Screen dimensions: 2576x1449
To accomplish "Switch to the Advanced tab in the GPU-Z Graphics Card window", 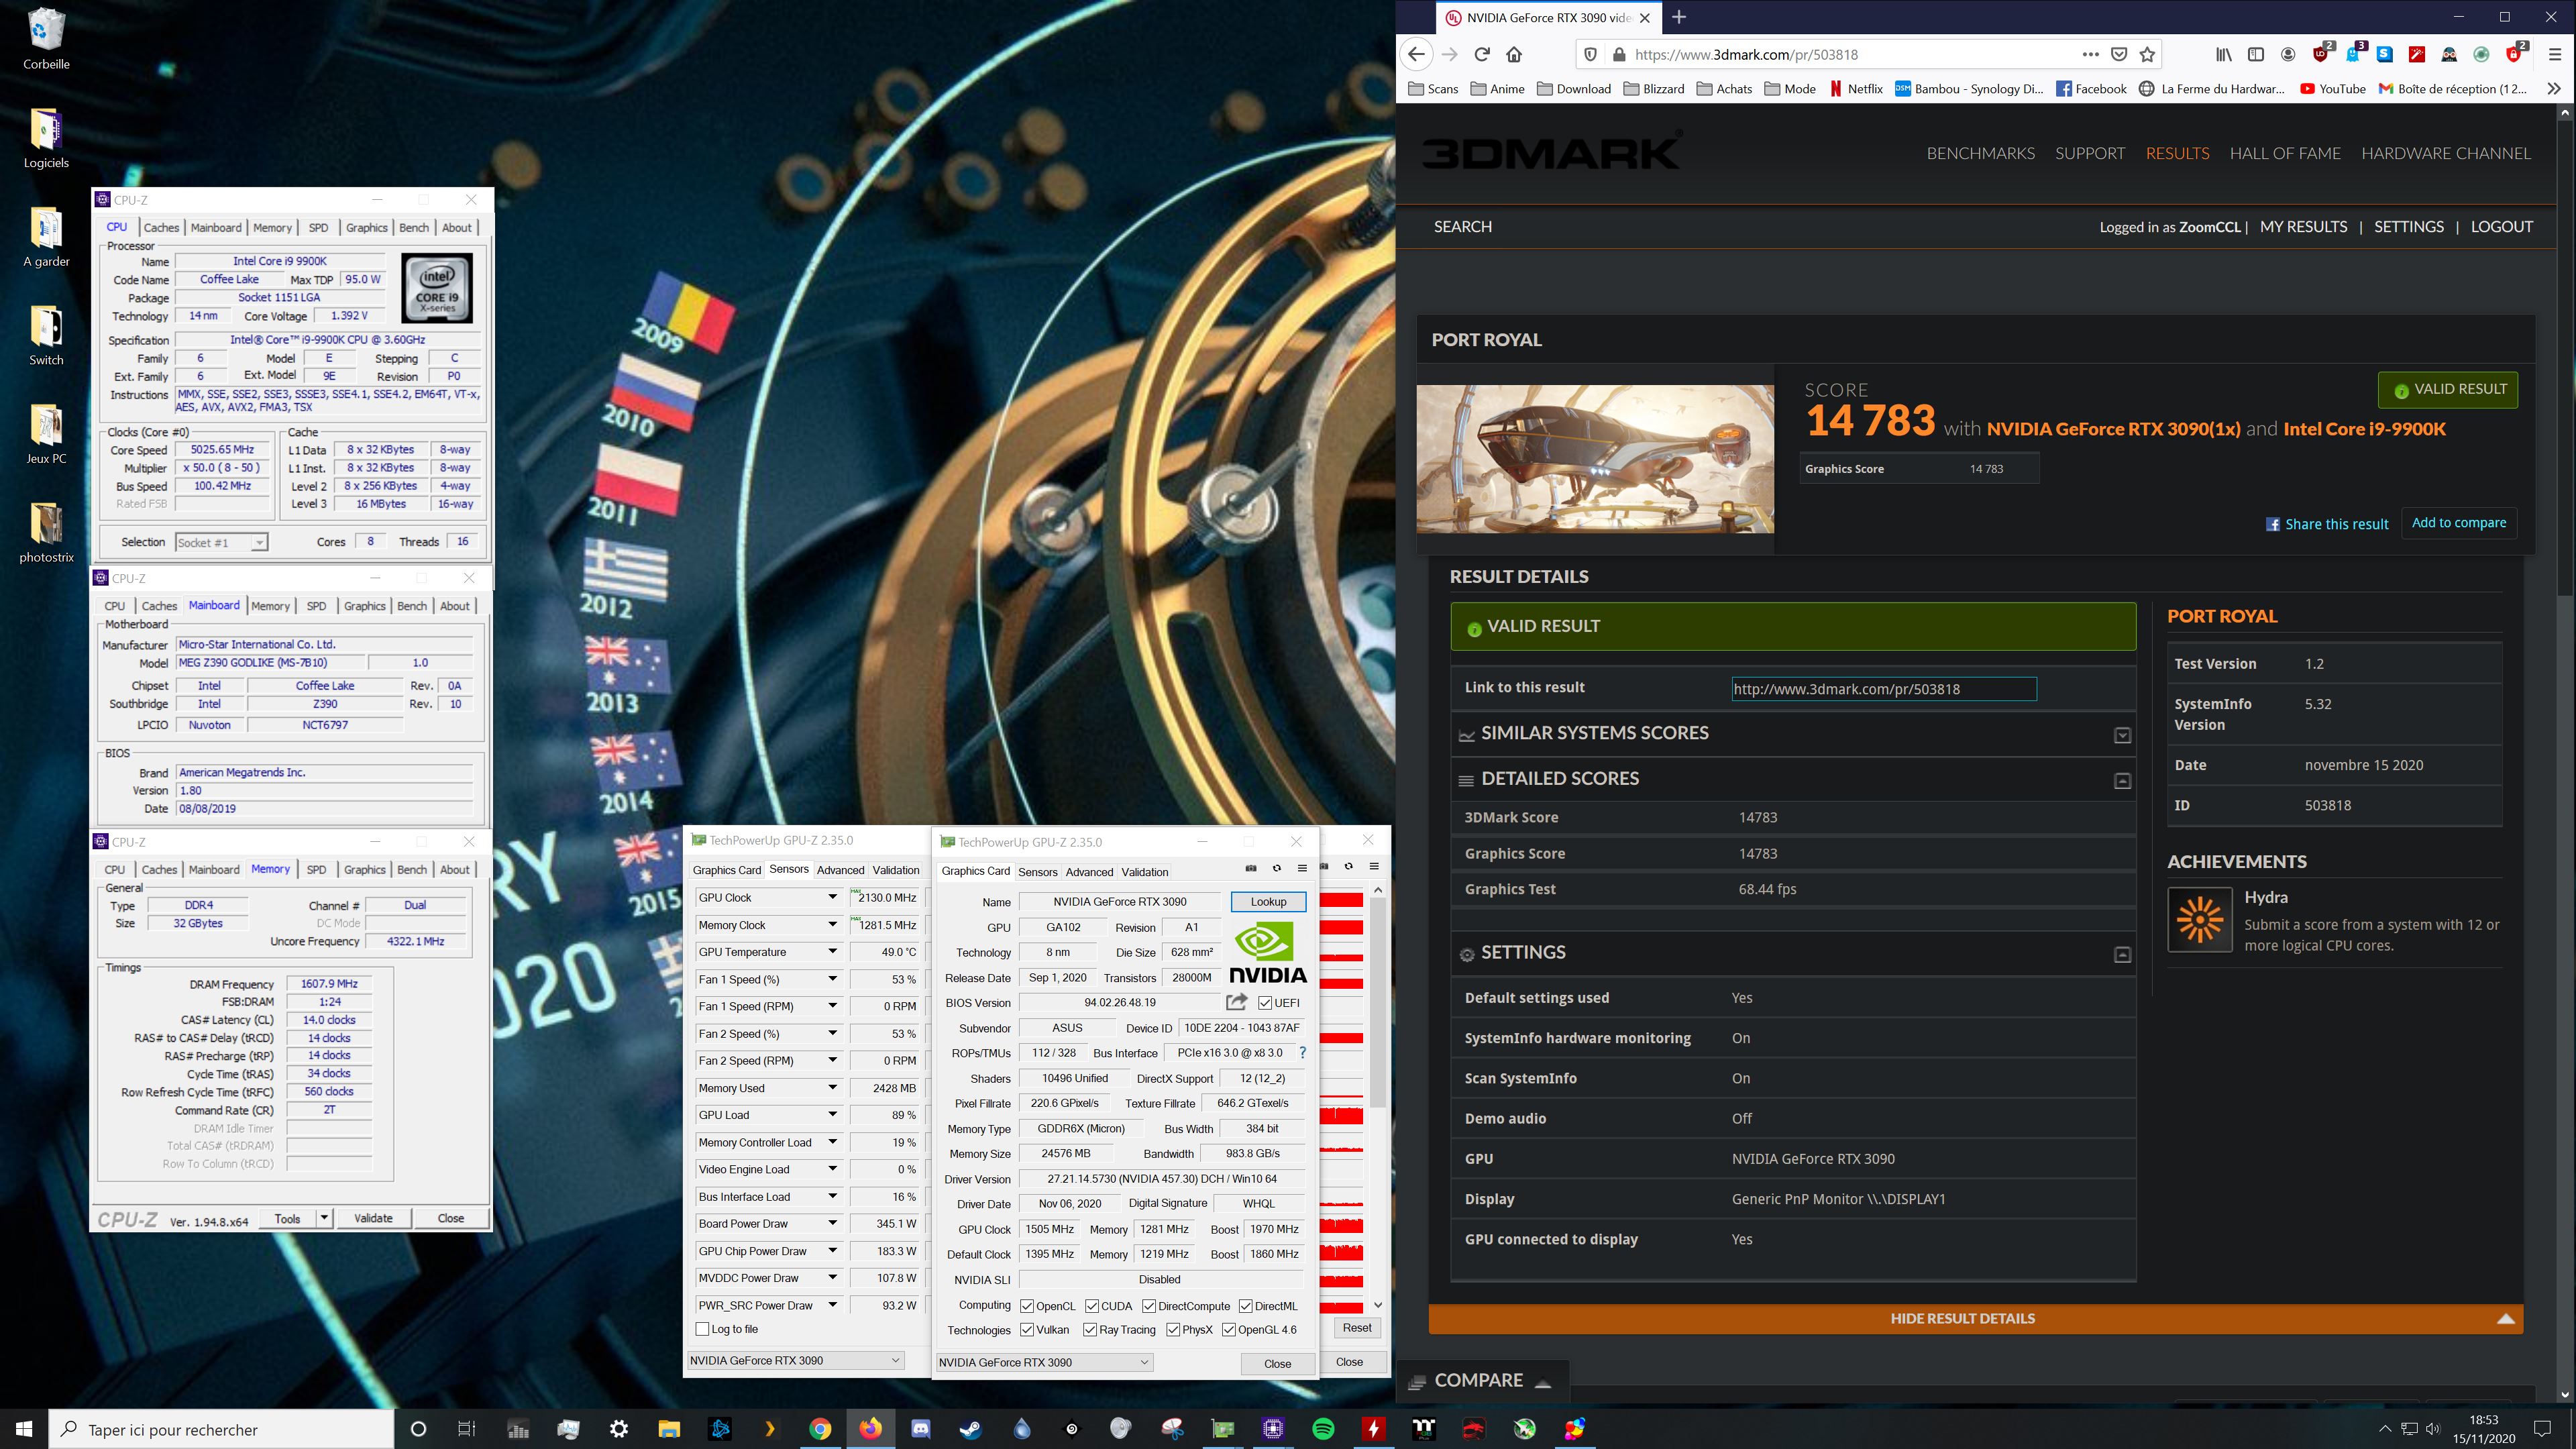I will [x=1089, y=871].
